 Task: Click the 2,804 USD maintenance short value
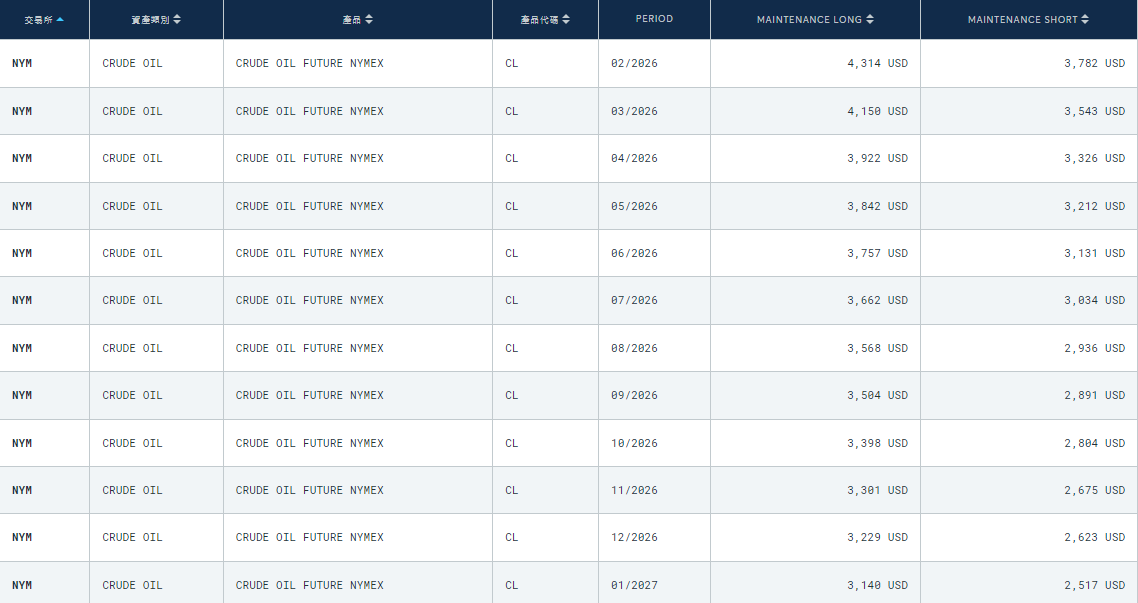pos(1094,443)
